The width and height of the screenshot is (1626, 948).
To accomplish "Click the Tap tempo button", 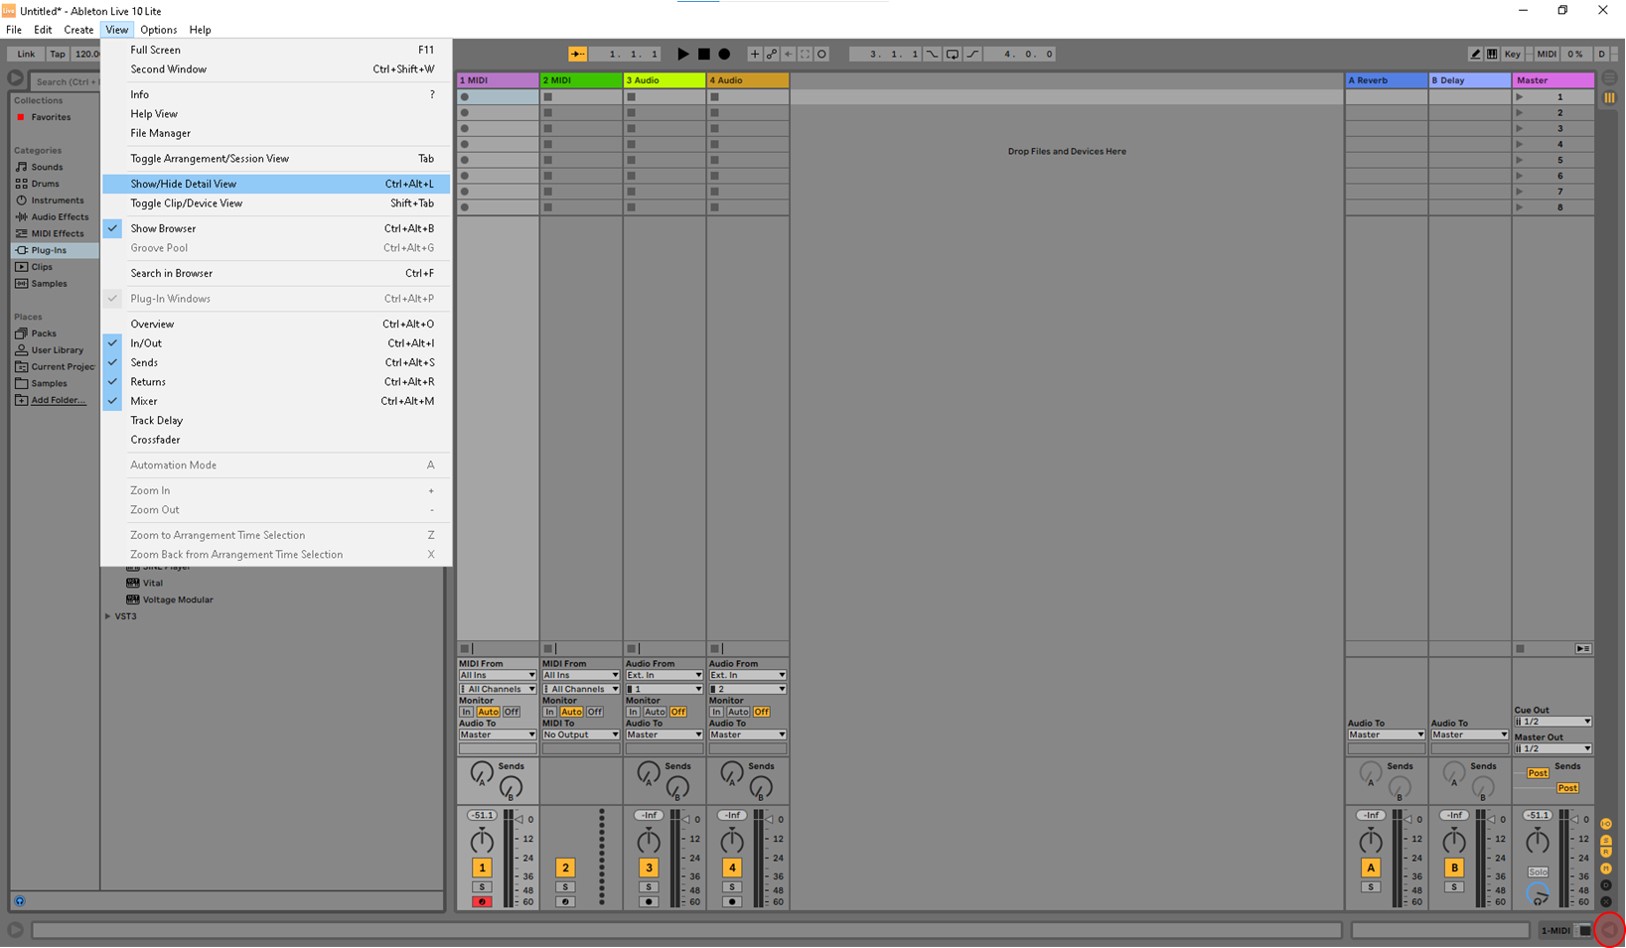I will (x=58, y=54).
